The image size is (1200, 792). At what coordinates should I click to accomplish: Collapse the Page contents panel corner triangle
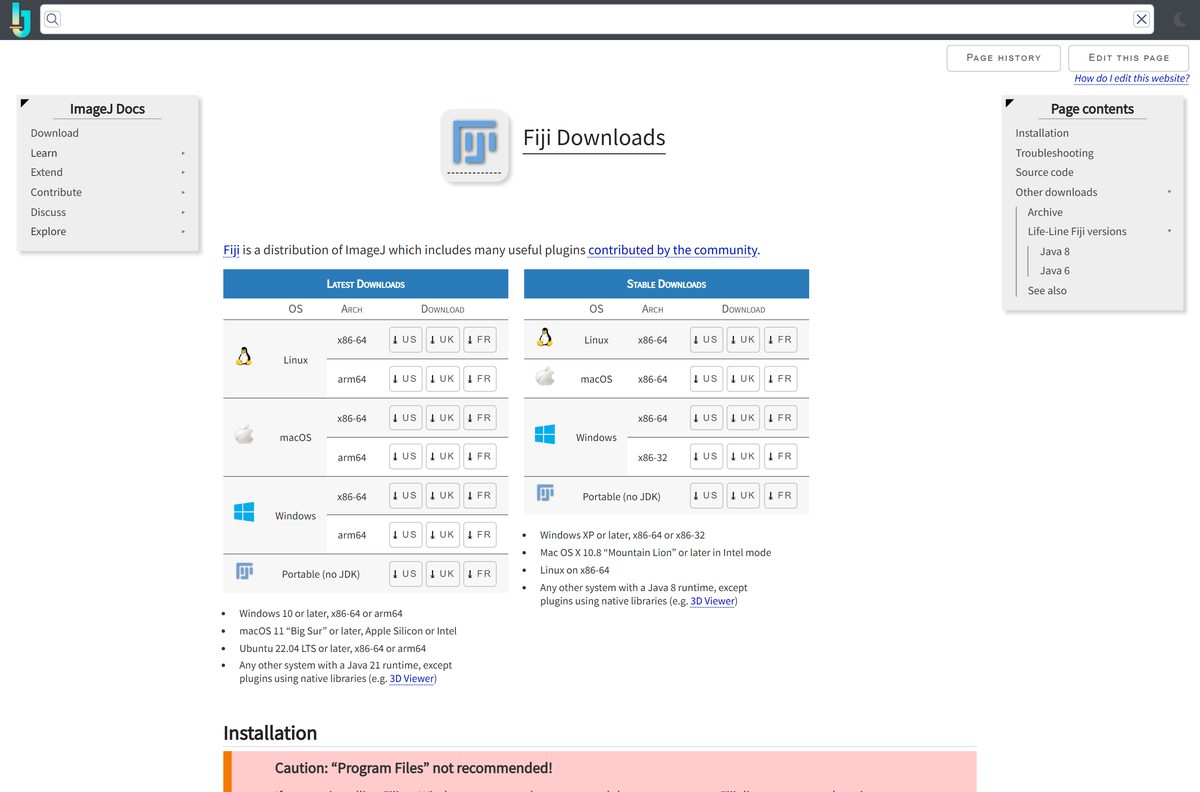pyautogui.click(x=1009, y=102)
